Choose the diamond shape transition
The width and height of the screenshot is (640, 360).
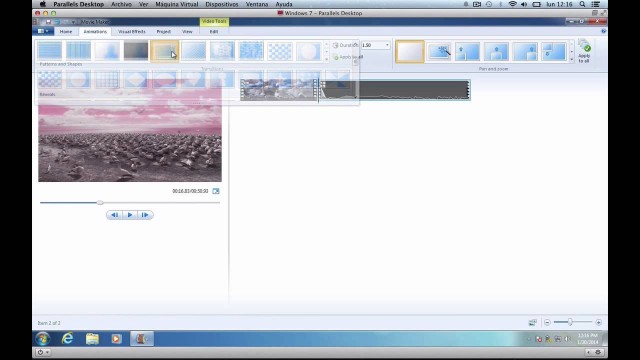coord(136,79)
